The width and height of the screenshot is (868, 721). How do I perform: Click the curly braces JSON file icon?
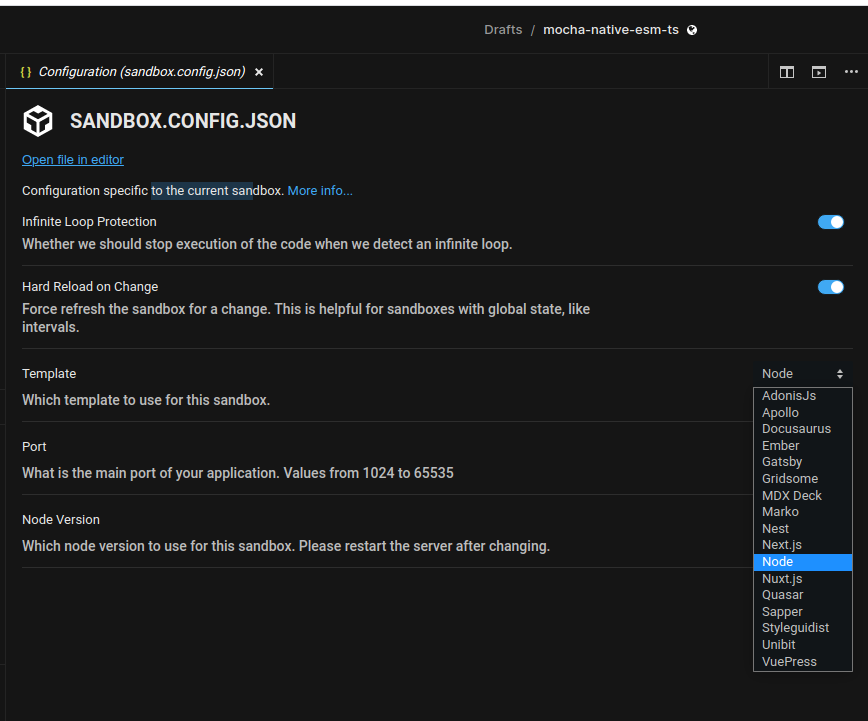coord(25,72)
